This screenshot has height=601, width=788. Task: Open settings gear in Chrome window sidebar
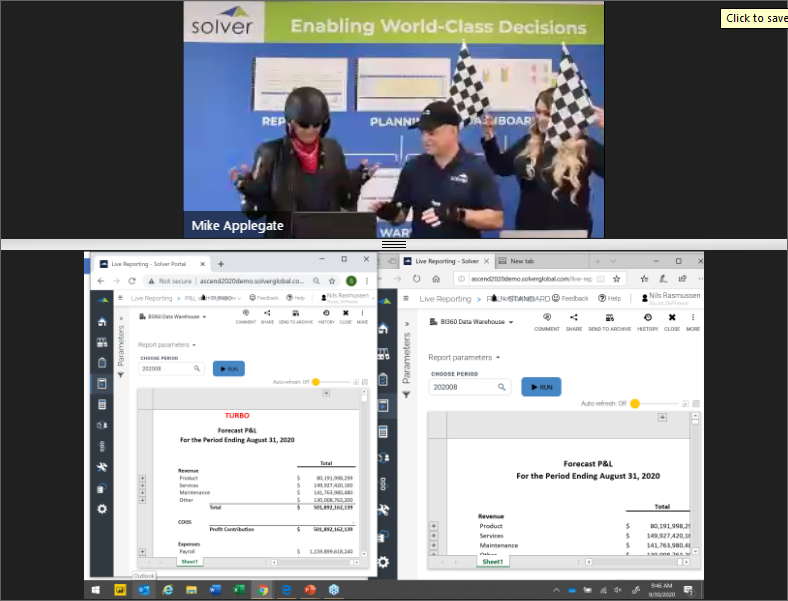(x=102, y=509)
